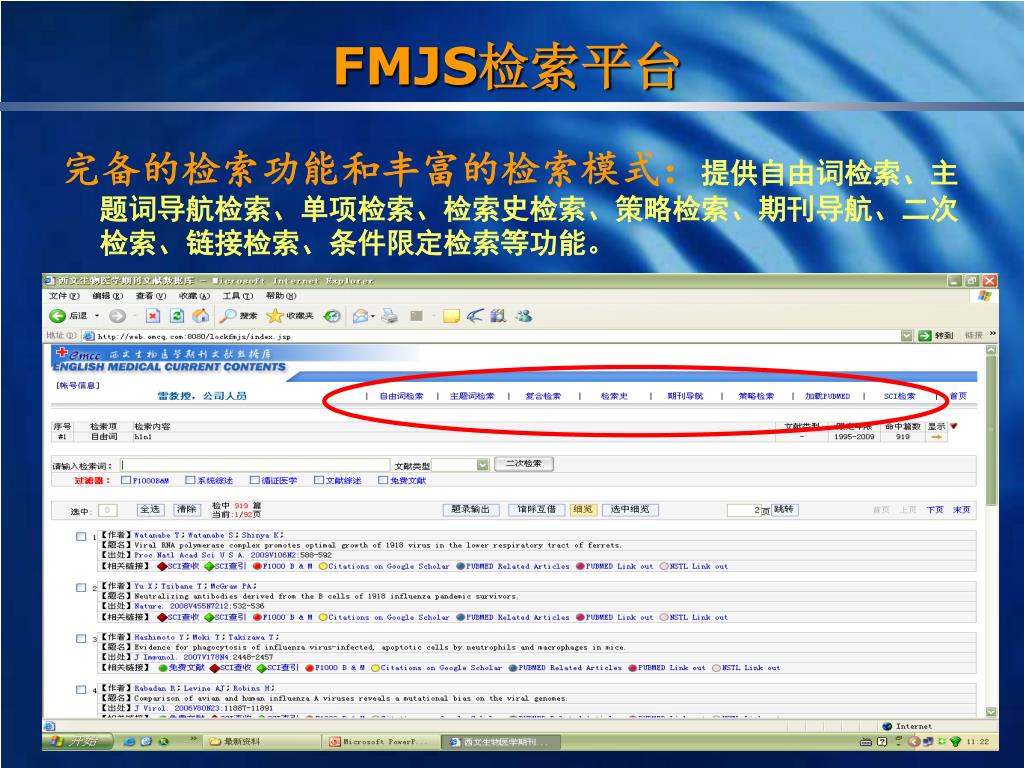Select result 2 checkbox for Yu X
The width and height of the screenshot is (1024, 768).
81,588
